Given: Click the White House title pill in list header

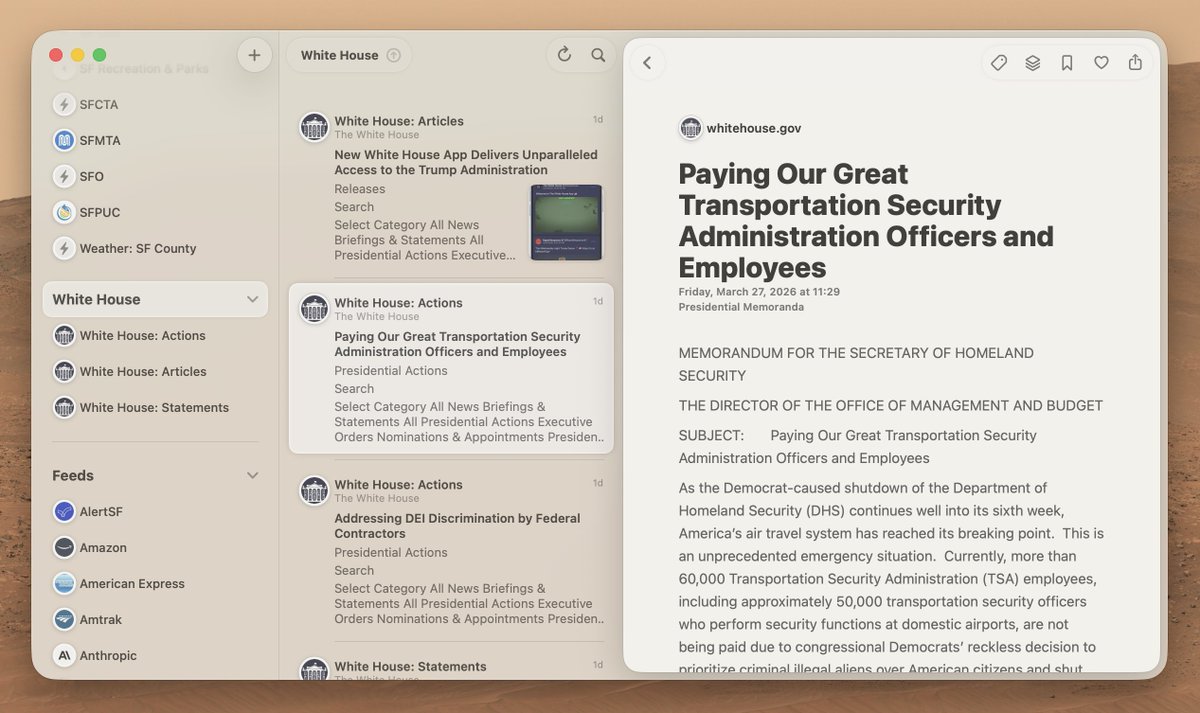Looking at the screenshot, I should (349, 55).
